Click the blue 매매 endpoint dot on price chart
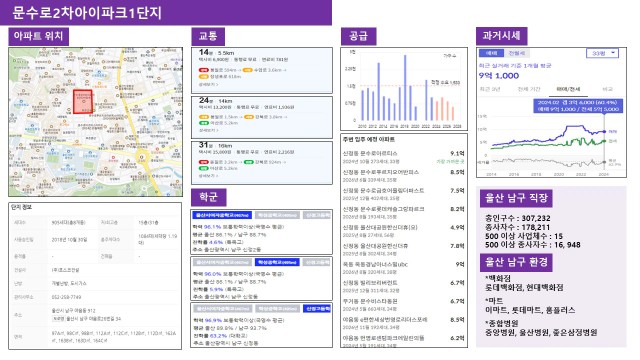The width and height of the screenshot is (640, 360). click(x=604, y=131)
